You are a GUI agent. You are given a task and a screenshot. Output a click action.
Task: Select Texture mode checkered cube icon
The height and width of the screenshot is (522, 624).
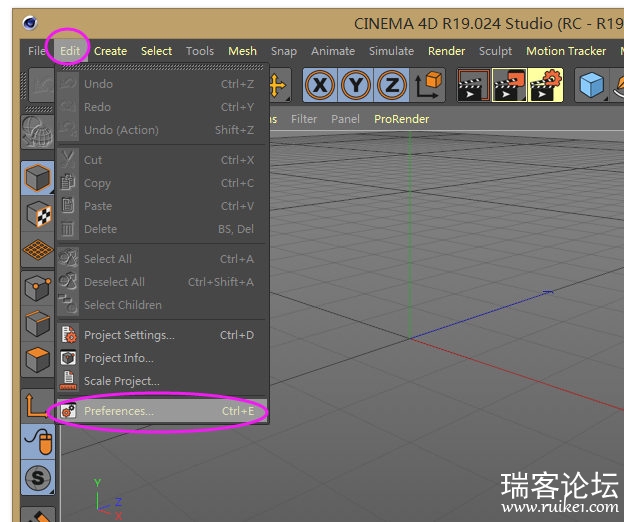coord(37,214)
